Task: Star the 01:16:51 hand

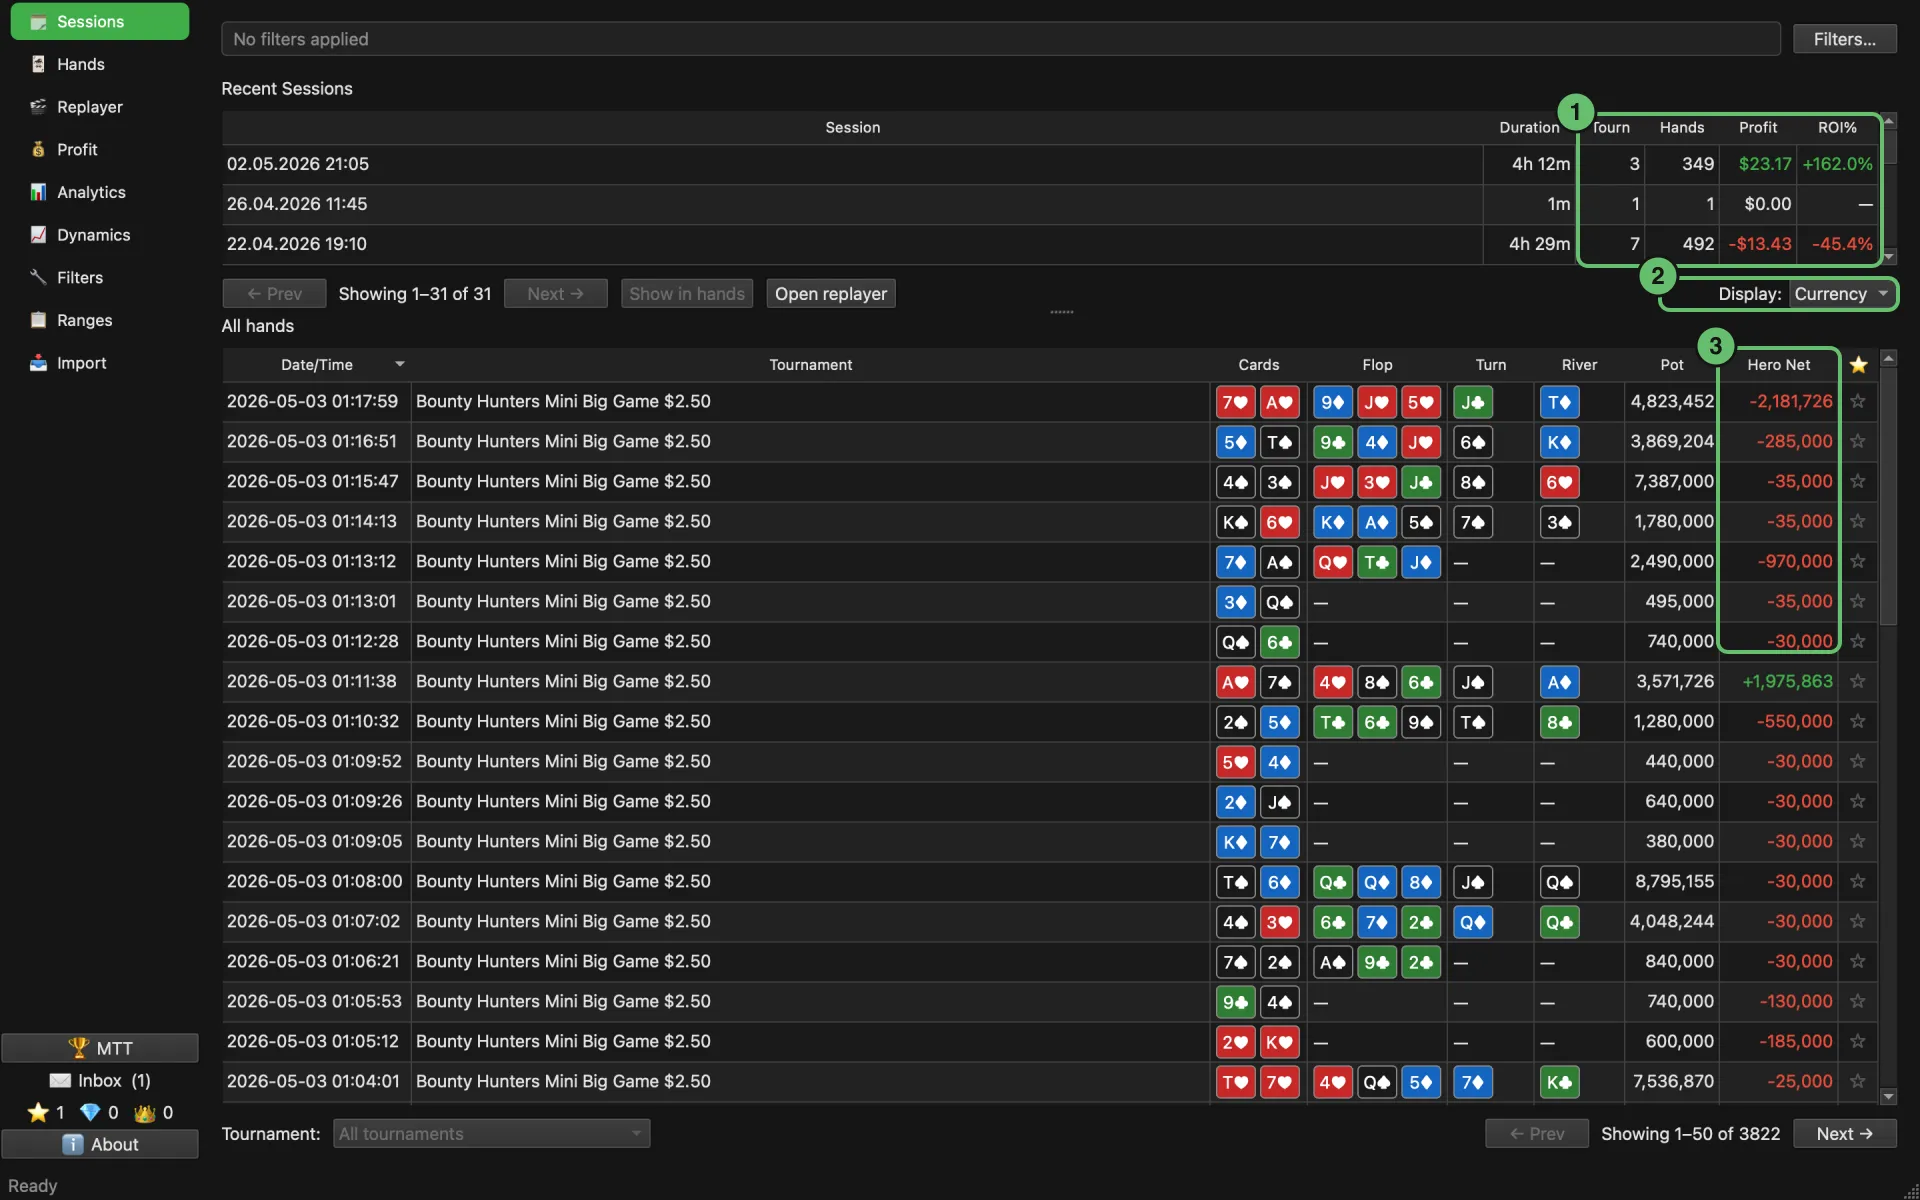Action: tap(1858, 441)
